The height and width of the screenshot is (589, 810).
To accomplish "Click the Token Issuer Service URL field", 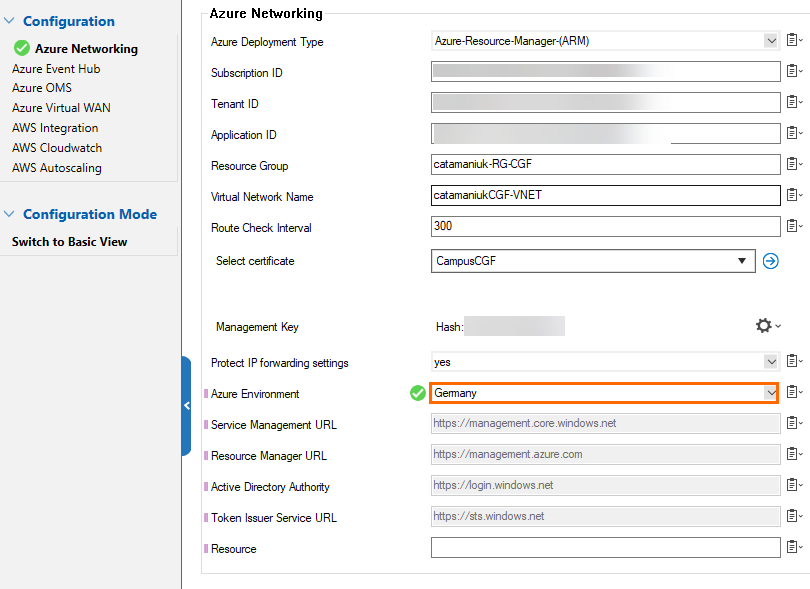I will [x=605, y=516].
